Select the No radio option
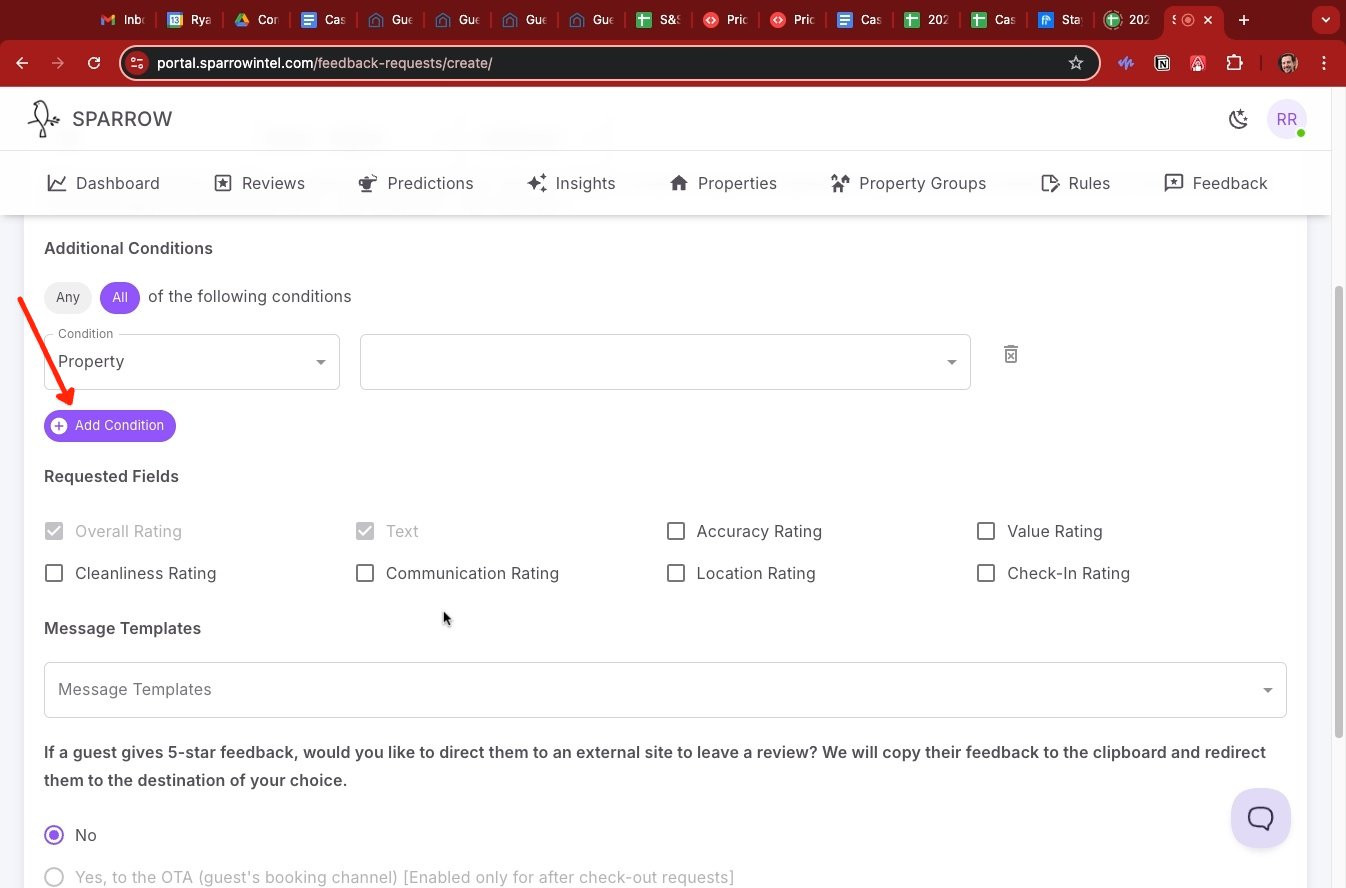The height and width of the screenshot is (888, 1346). click(x=54, y=835)
